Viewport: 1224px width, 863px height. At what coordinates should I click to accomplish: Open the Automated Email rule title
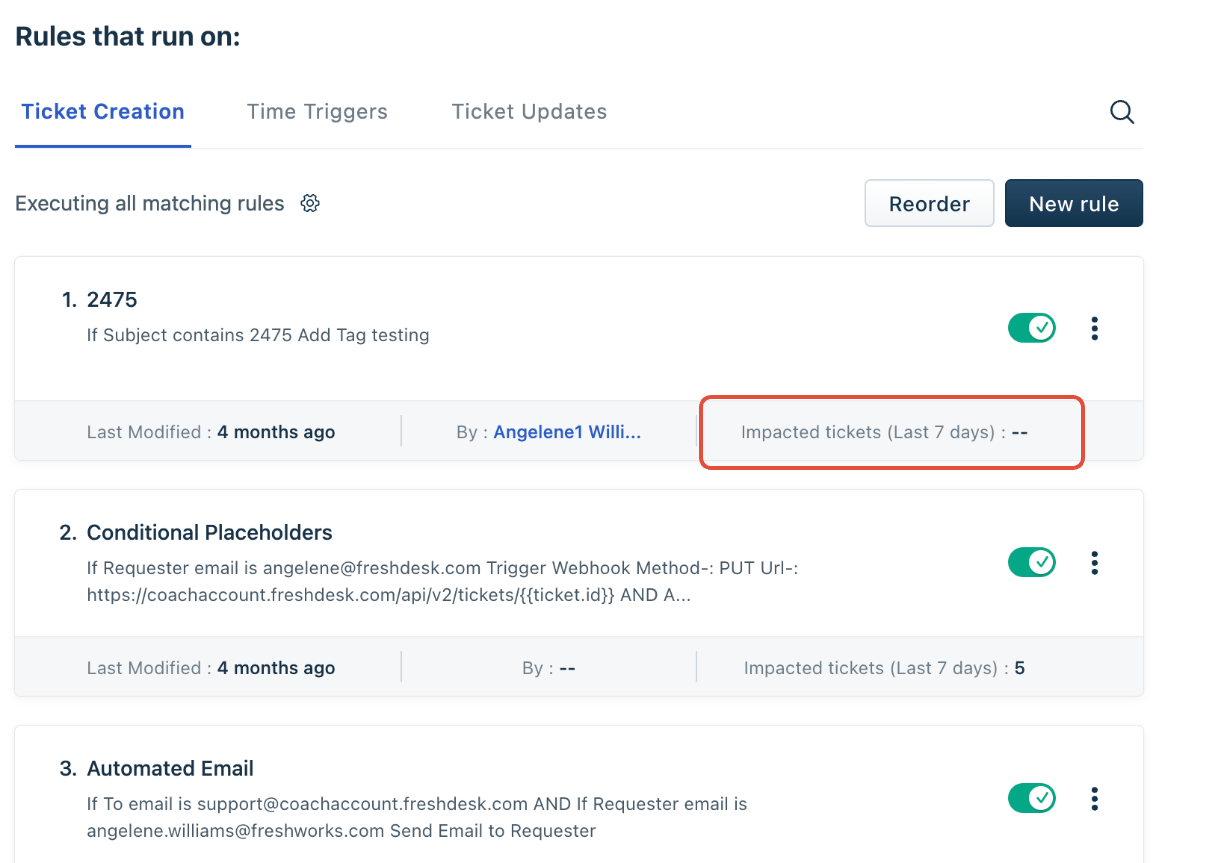pyautogui.click(x=170, y=769)
